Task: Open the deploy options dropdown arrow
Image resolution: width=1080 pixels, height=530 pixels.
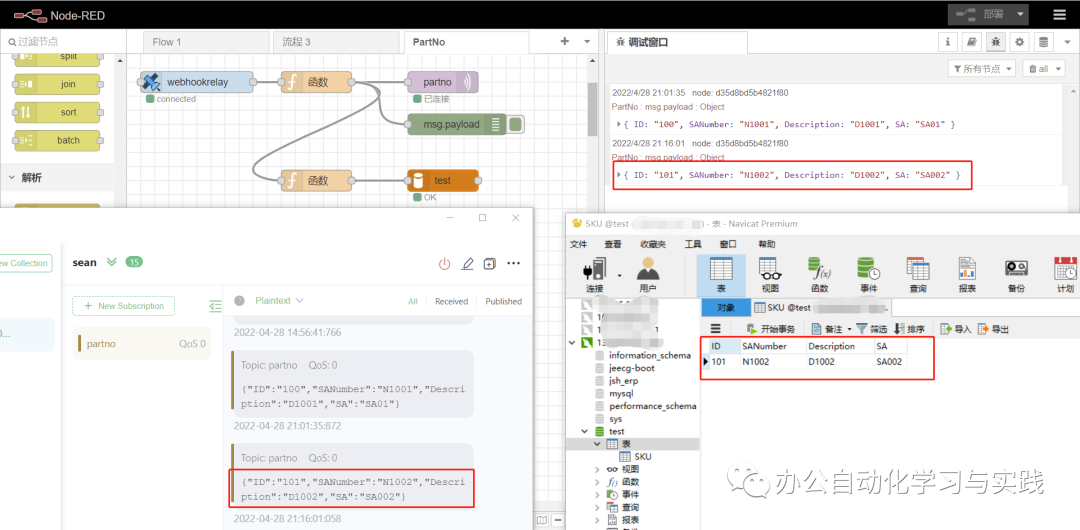Action: (1021, 14)
